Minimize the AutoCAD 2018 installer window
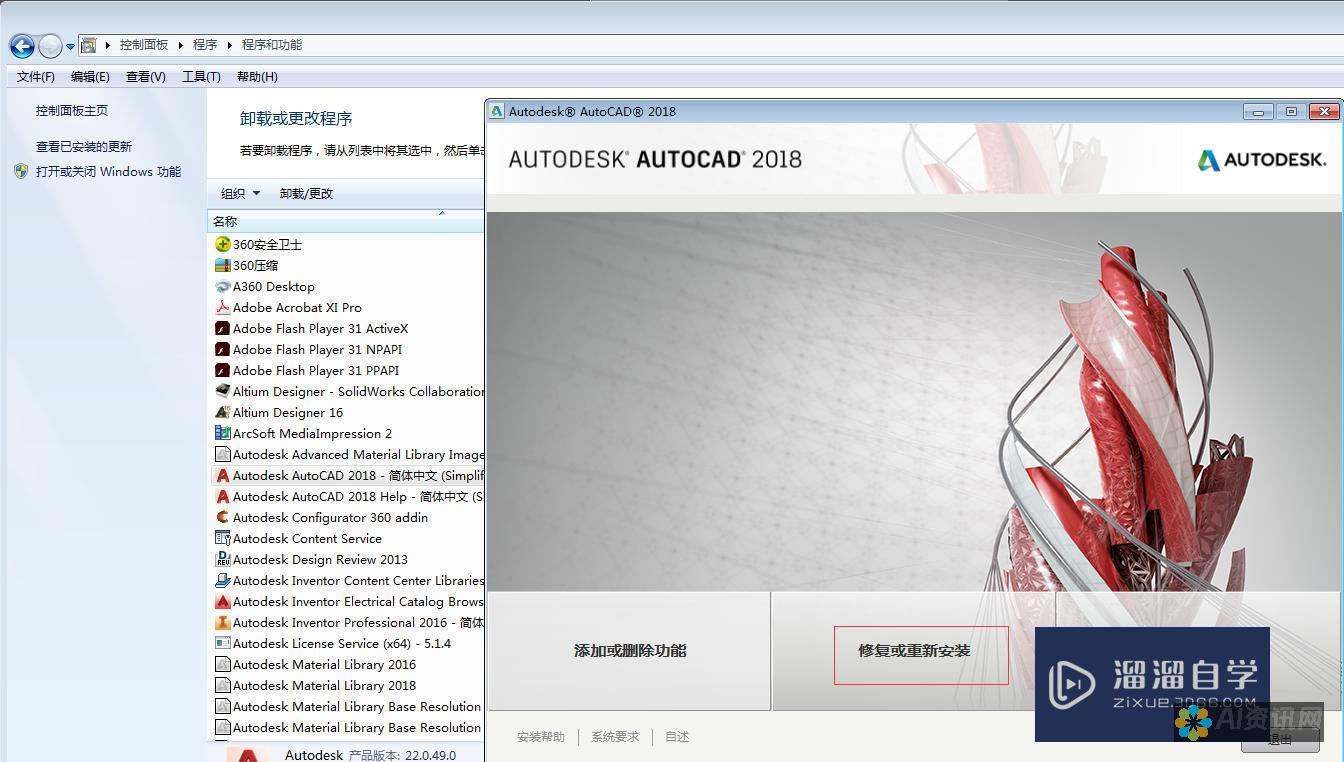 tap(1258, 111)
